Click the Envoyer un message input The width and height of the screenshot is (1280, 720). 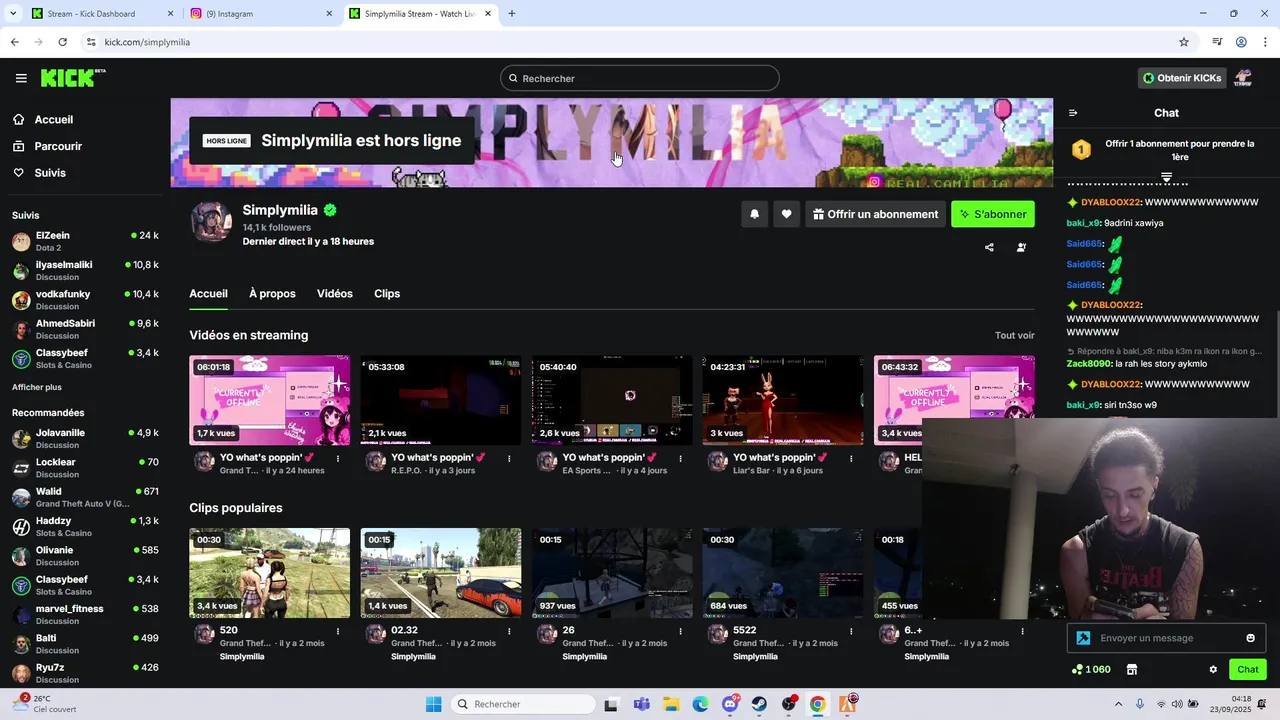(1167, 638)
